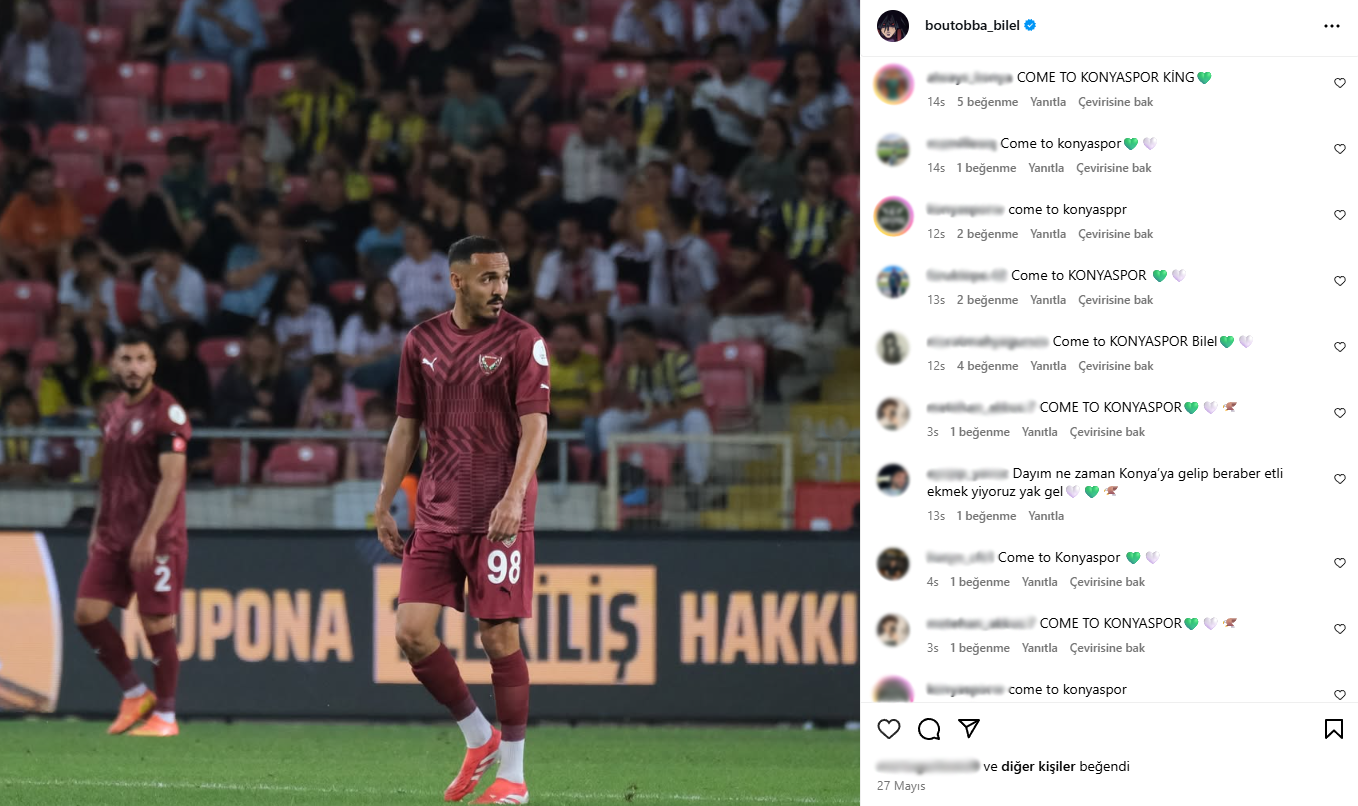Reply via Yanıtla under 'COME TO KONYASPOR KİNG'
Viewport: 1358px width, 806px height.
pos(1048,102)
